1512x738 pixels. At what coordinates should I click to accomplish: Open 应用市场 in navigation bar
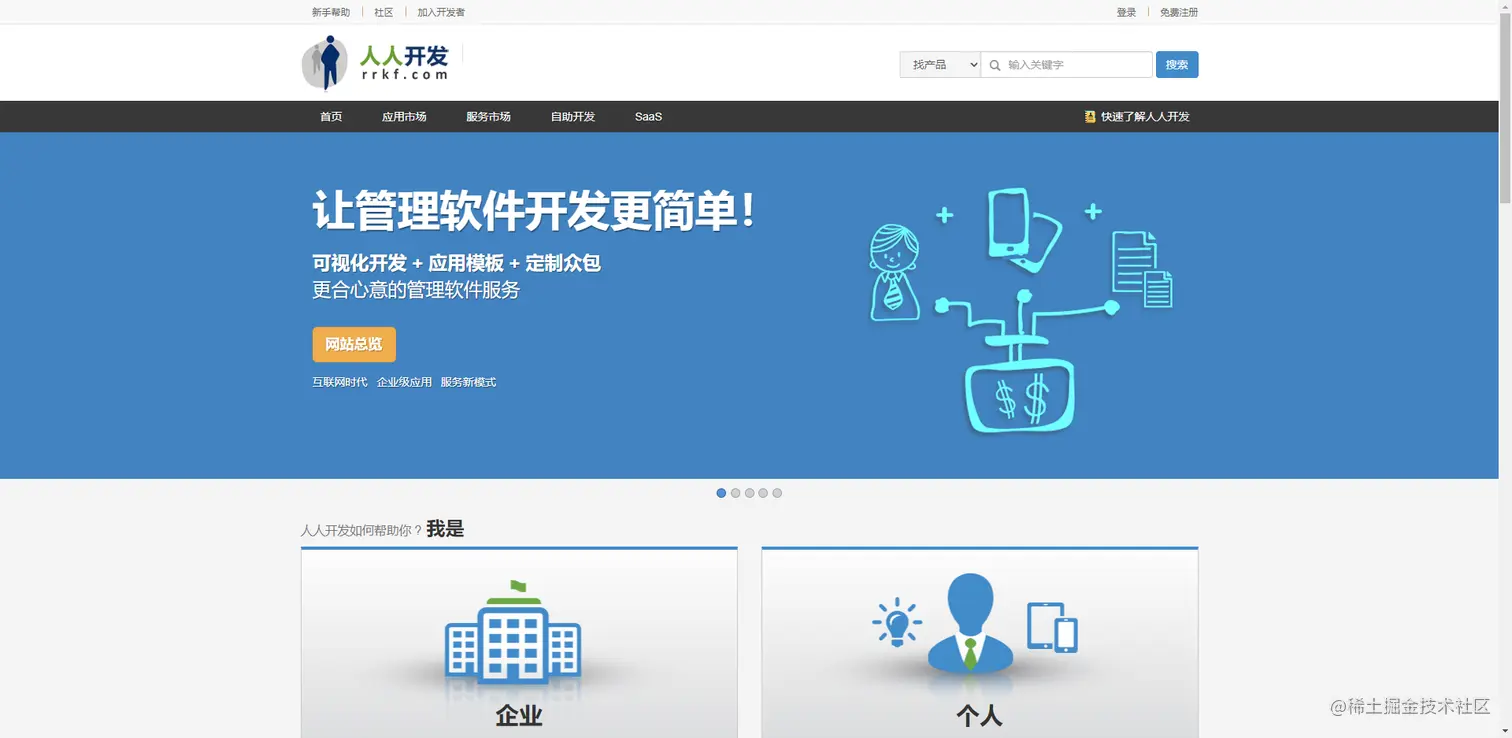(404, 117)
